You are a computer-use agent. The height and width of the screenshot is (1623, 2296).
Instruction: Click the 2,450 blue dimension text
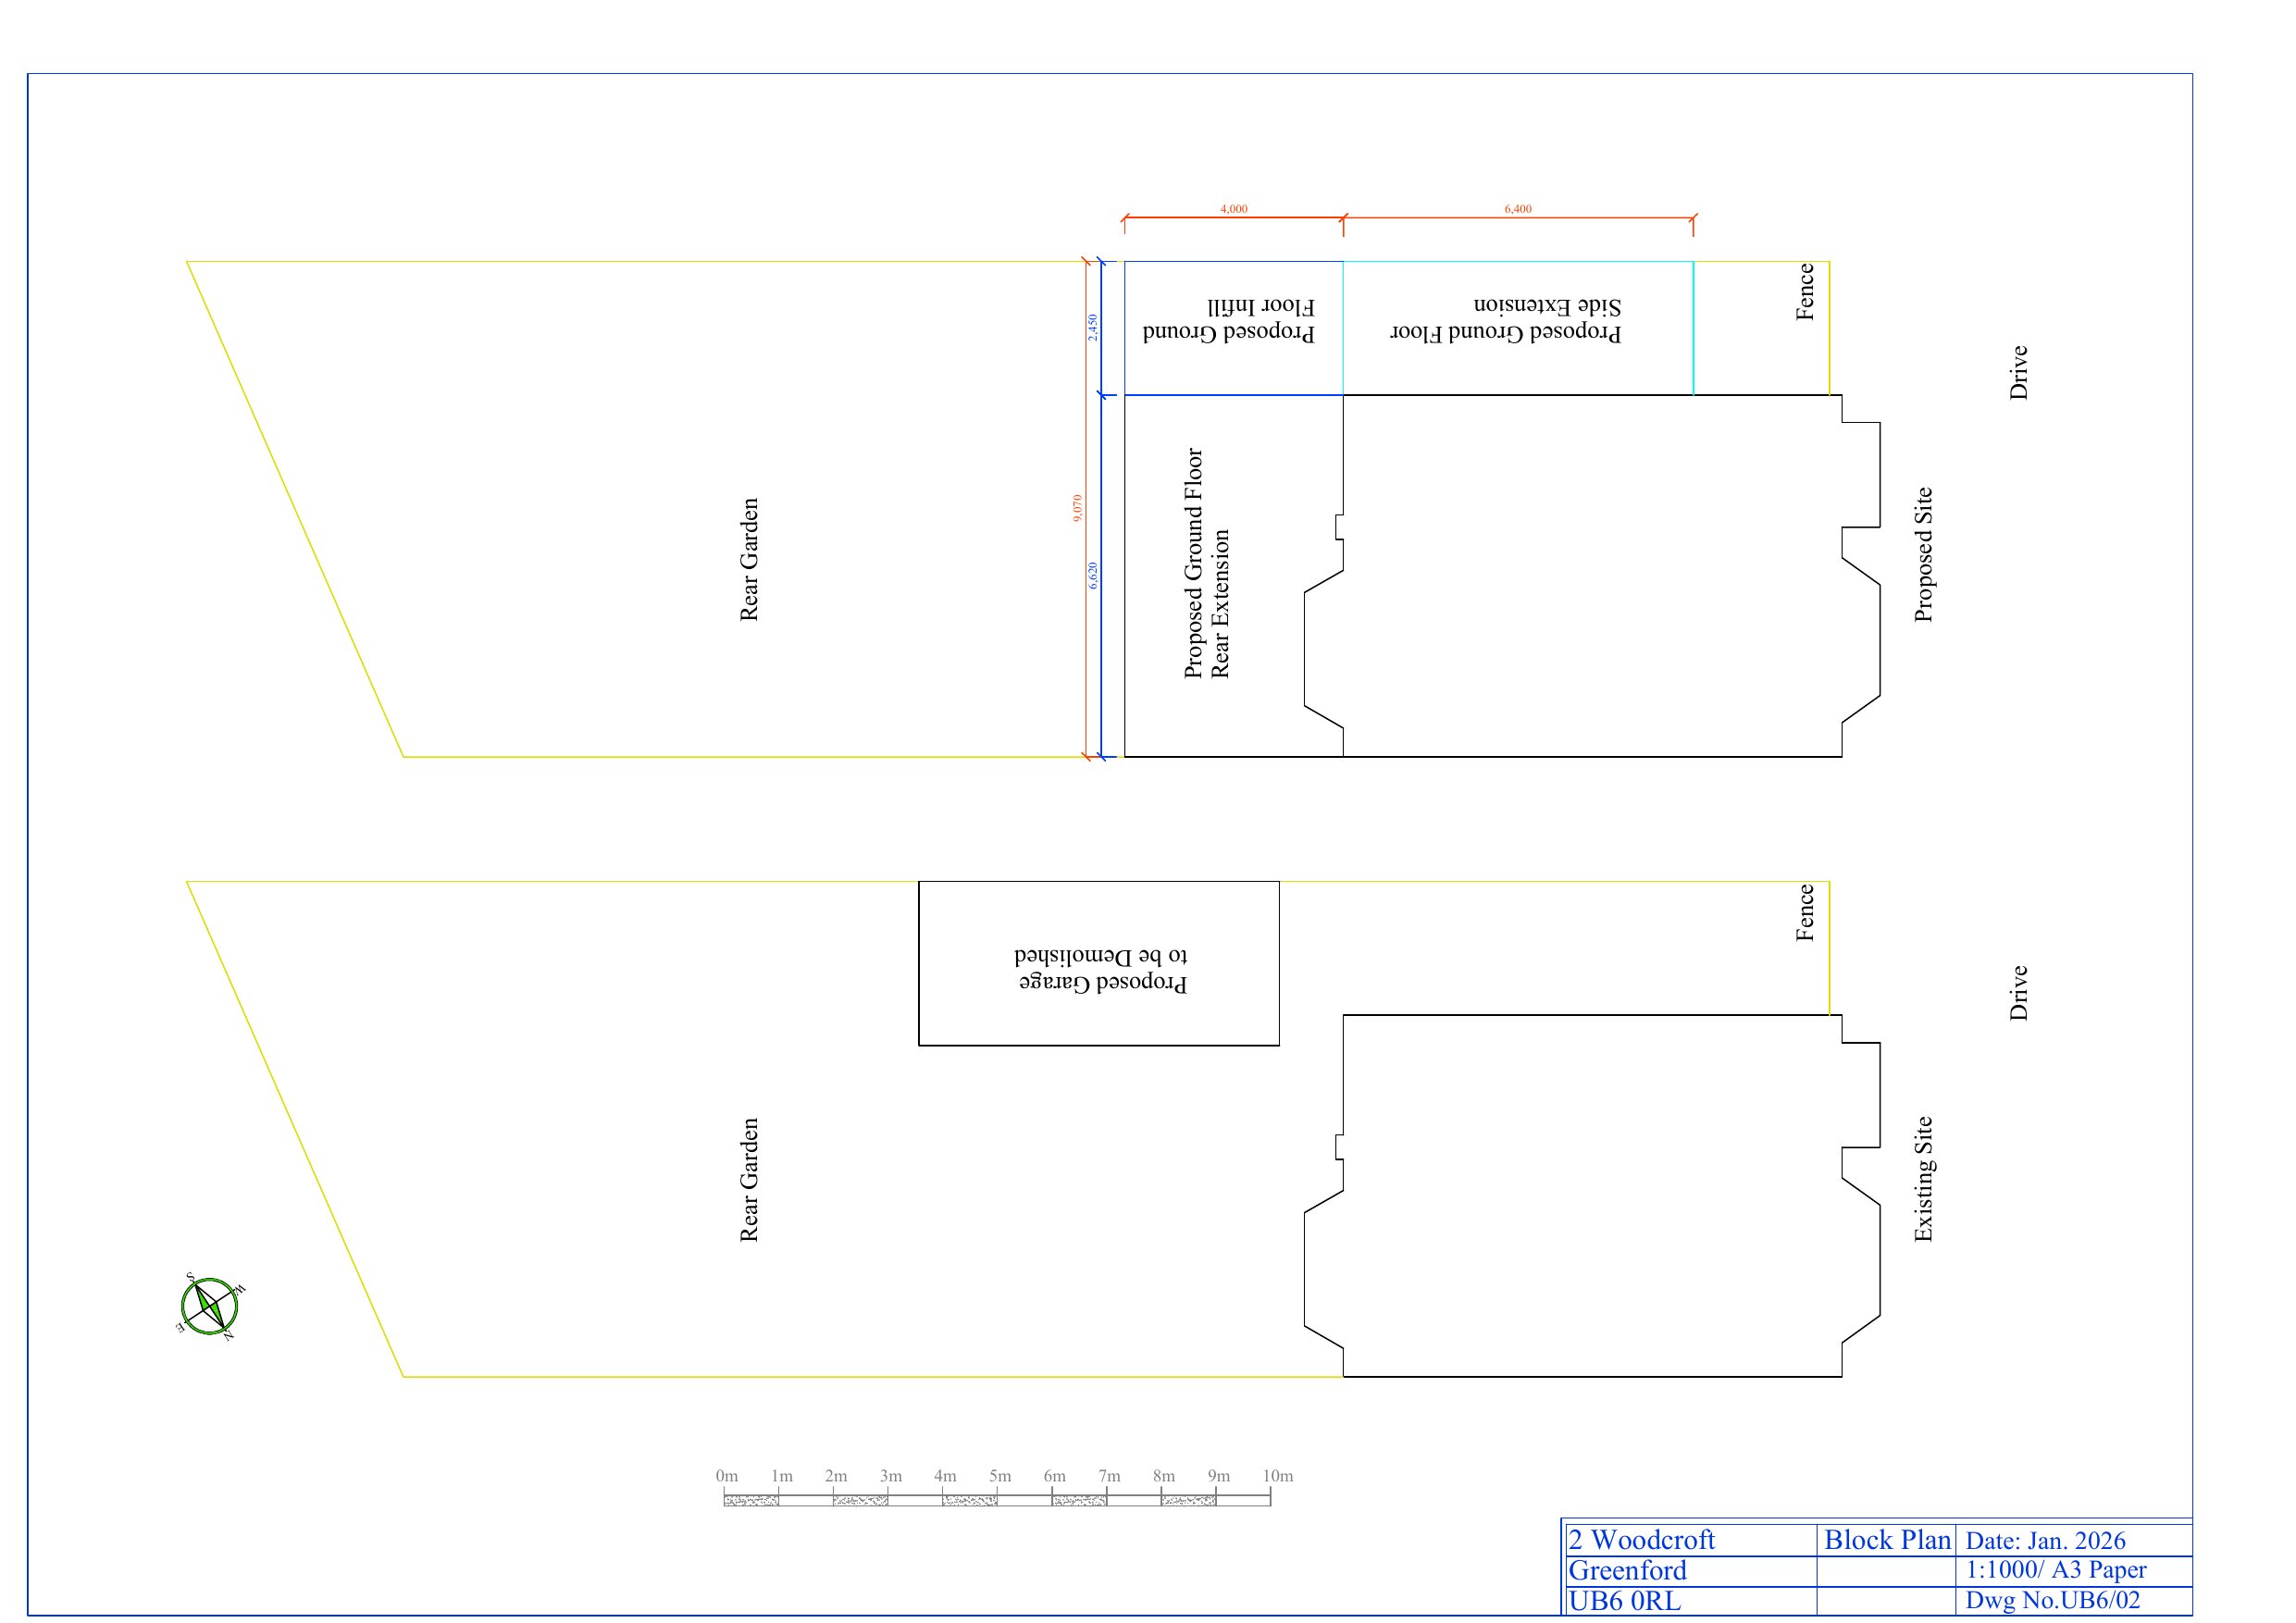tap(1093, 328)
